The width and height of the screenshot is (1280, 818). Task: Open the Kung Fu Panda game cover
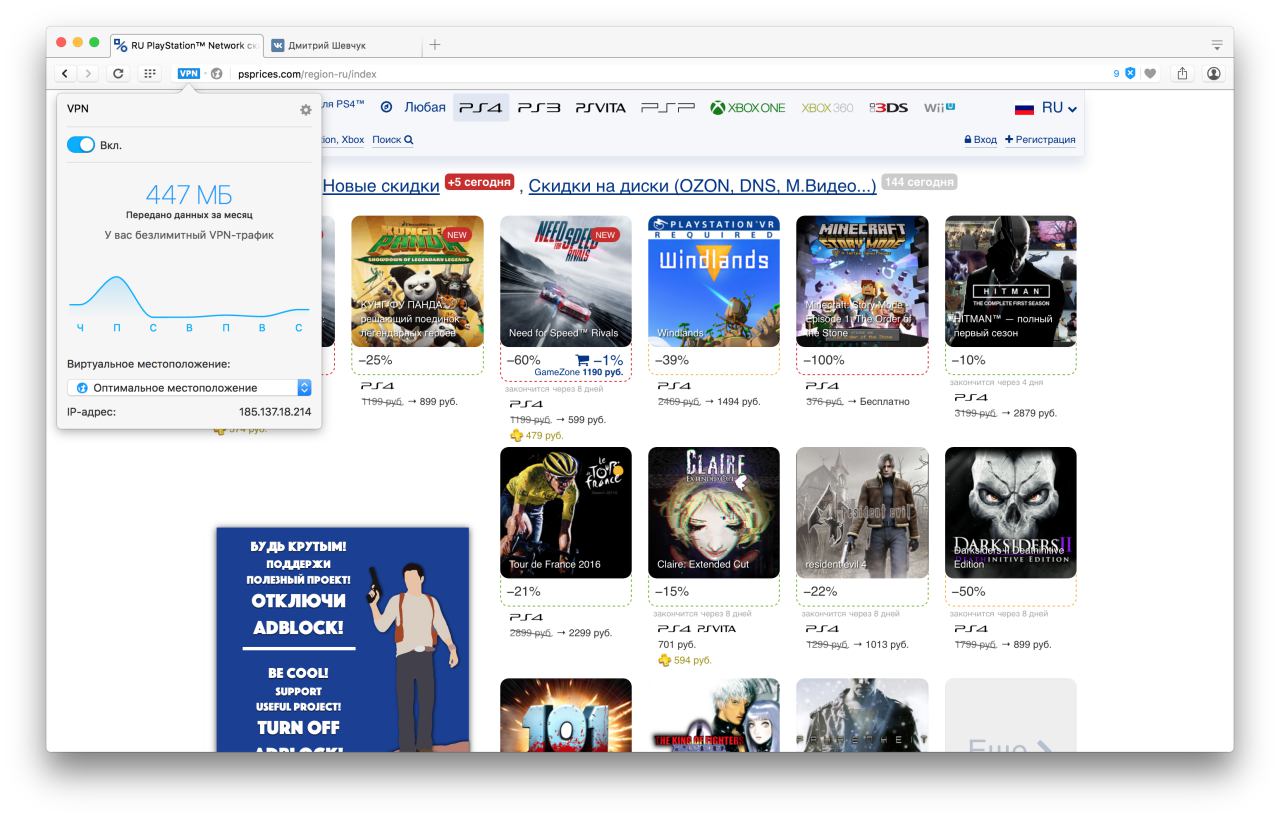(x=417, y=281)
